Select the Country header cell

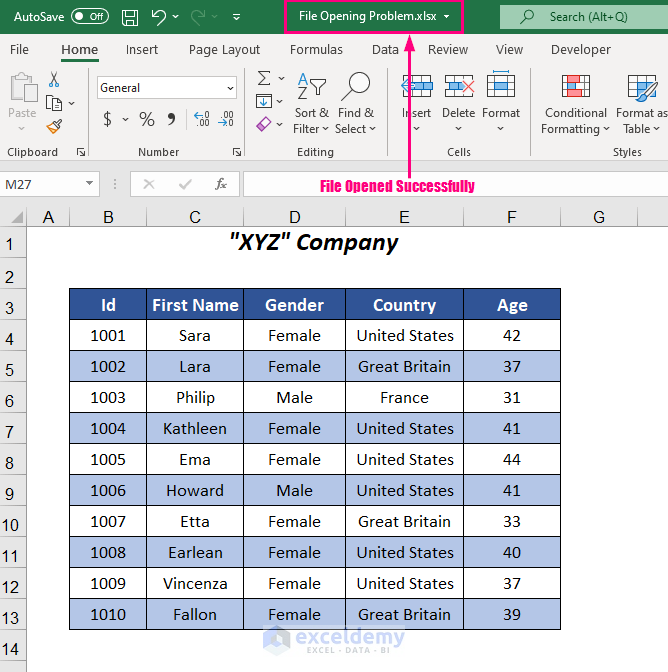pyautogui.click(x=404, y=305)
